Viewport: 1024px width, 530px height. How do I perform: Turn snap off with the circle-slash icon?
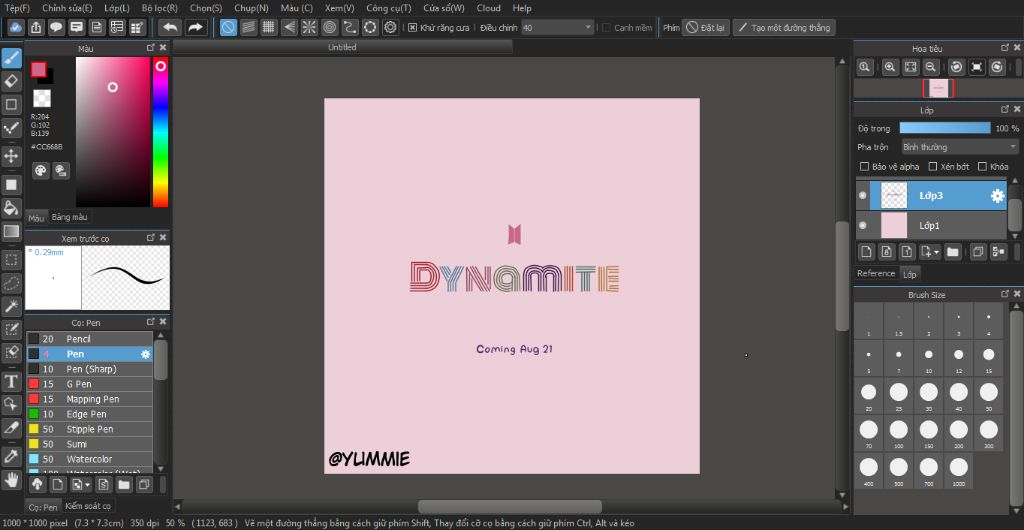click(229, 27)
